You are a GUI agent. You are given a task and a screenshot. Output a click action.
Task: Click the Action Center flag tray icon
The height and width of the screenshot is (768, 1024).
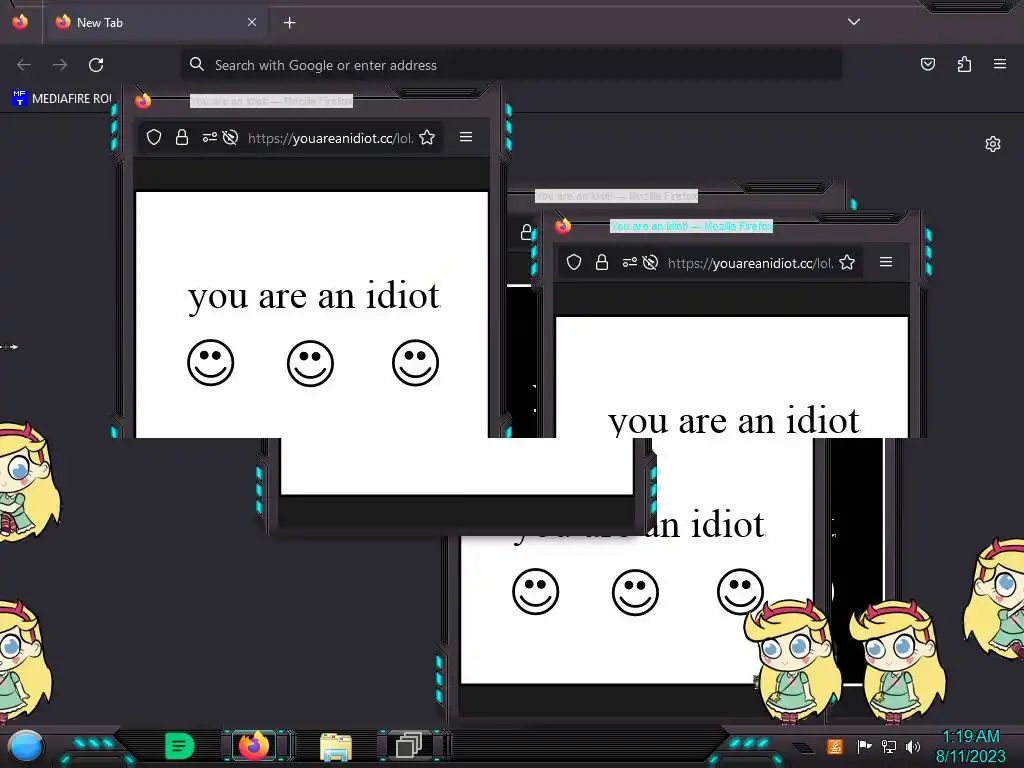(x=864, y=746)
